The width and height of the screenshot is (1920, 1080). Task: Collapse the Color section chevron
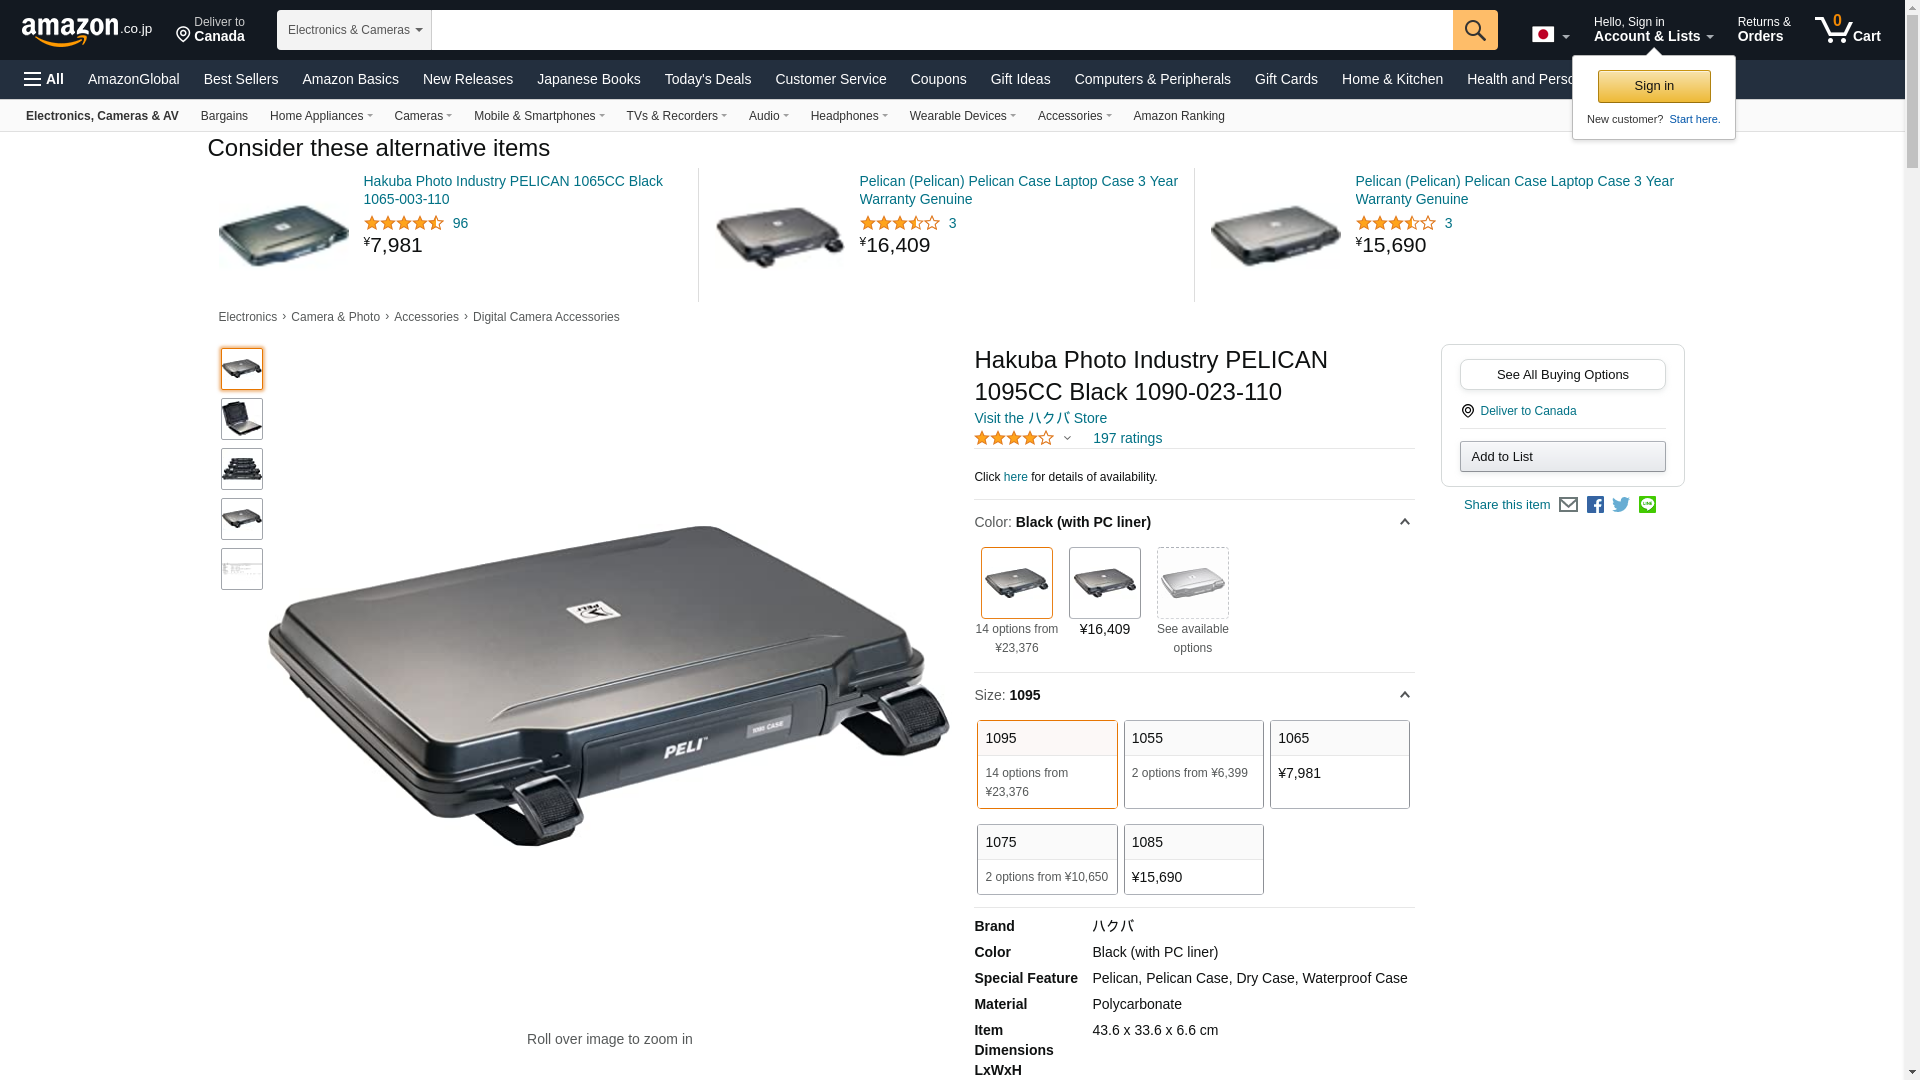(1404, 522)
